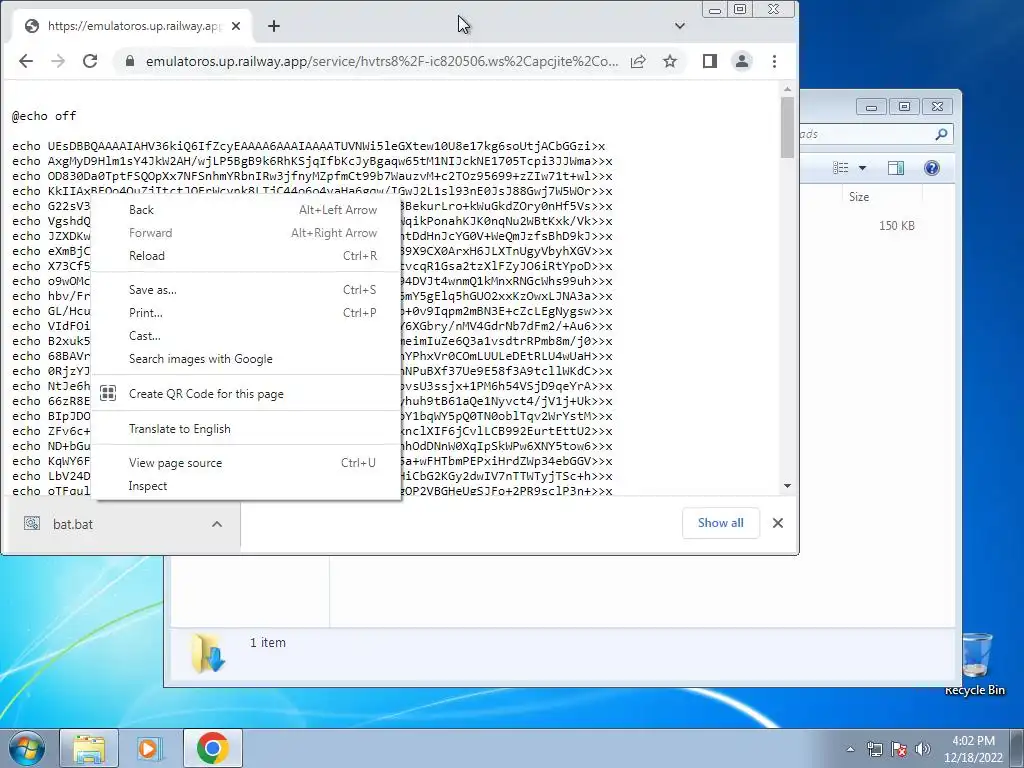Click the page vertical scrollbar thumb

[x=788, y=127]
